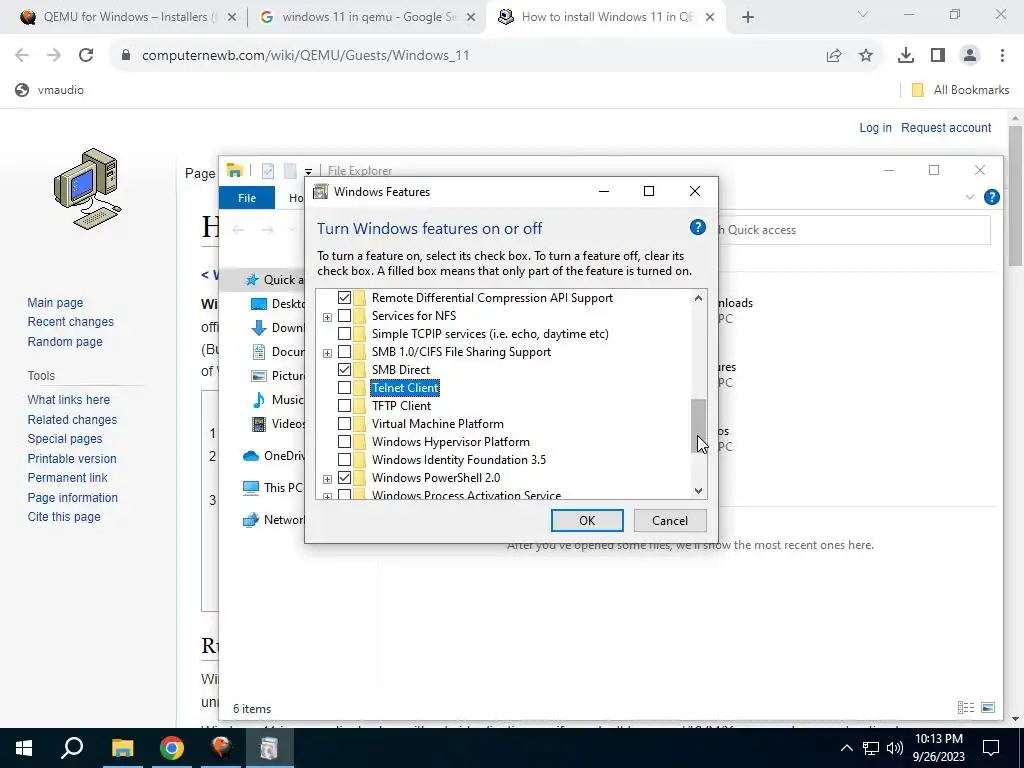This screenshot has width=1024, height=768.
Task: Uncheck Remote Differential Compression API Support
Action: (344, 298)
